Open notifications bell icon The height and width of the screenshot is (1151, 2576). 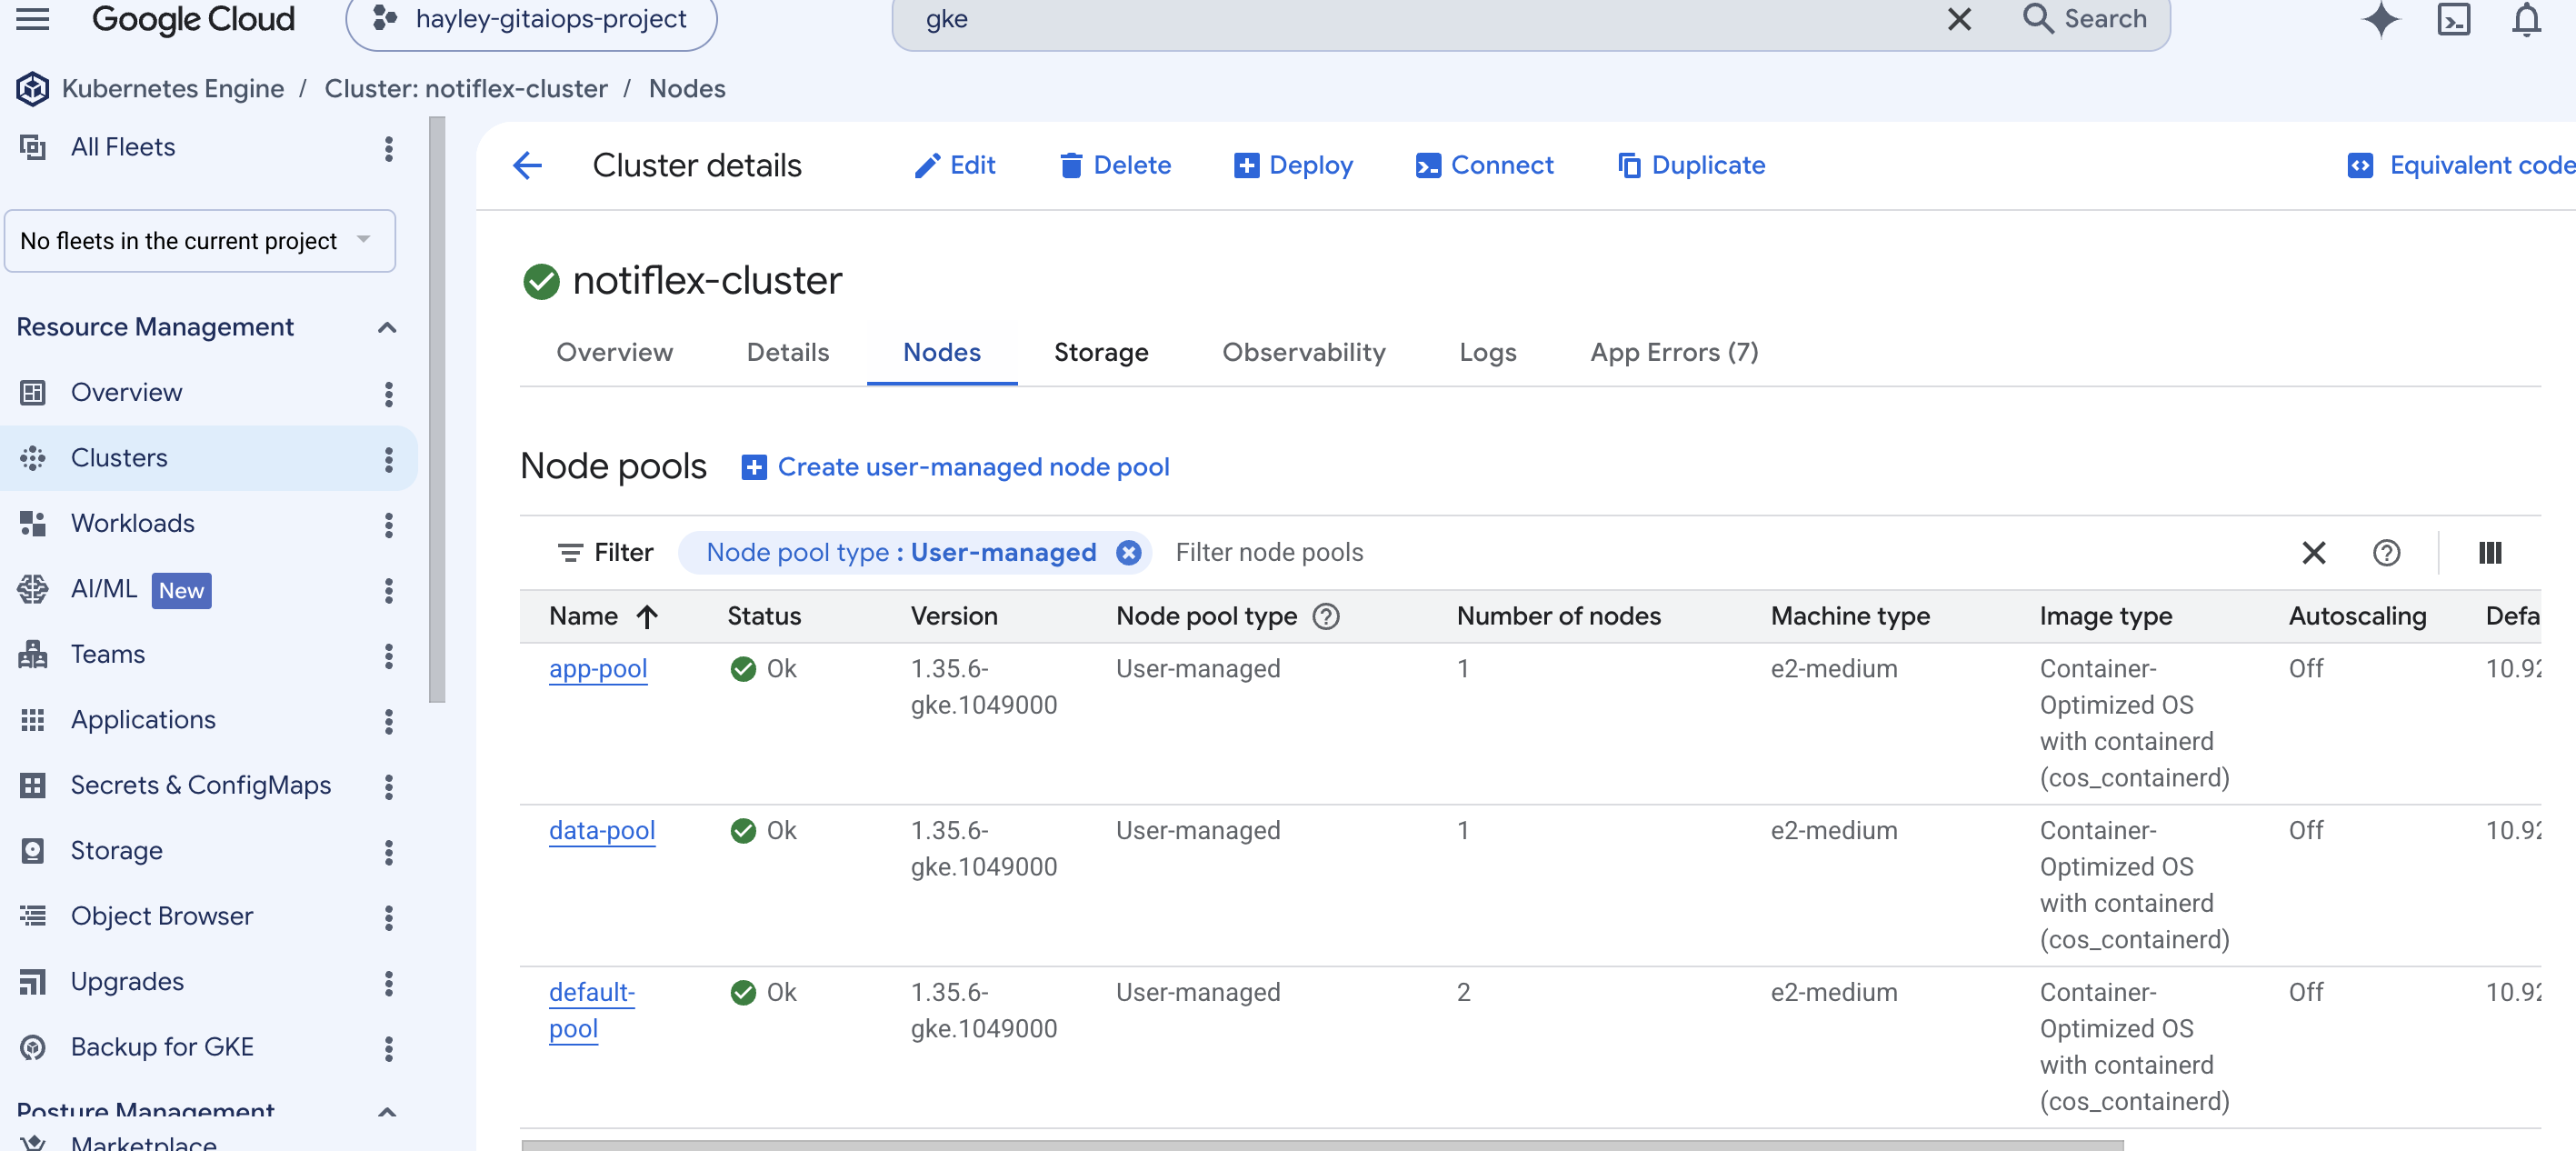click(2526, 19)
